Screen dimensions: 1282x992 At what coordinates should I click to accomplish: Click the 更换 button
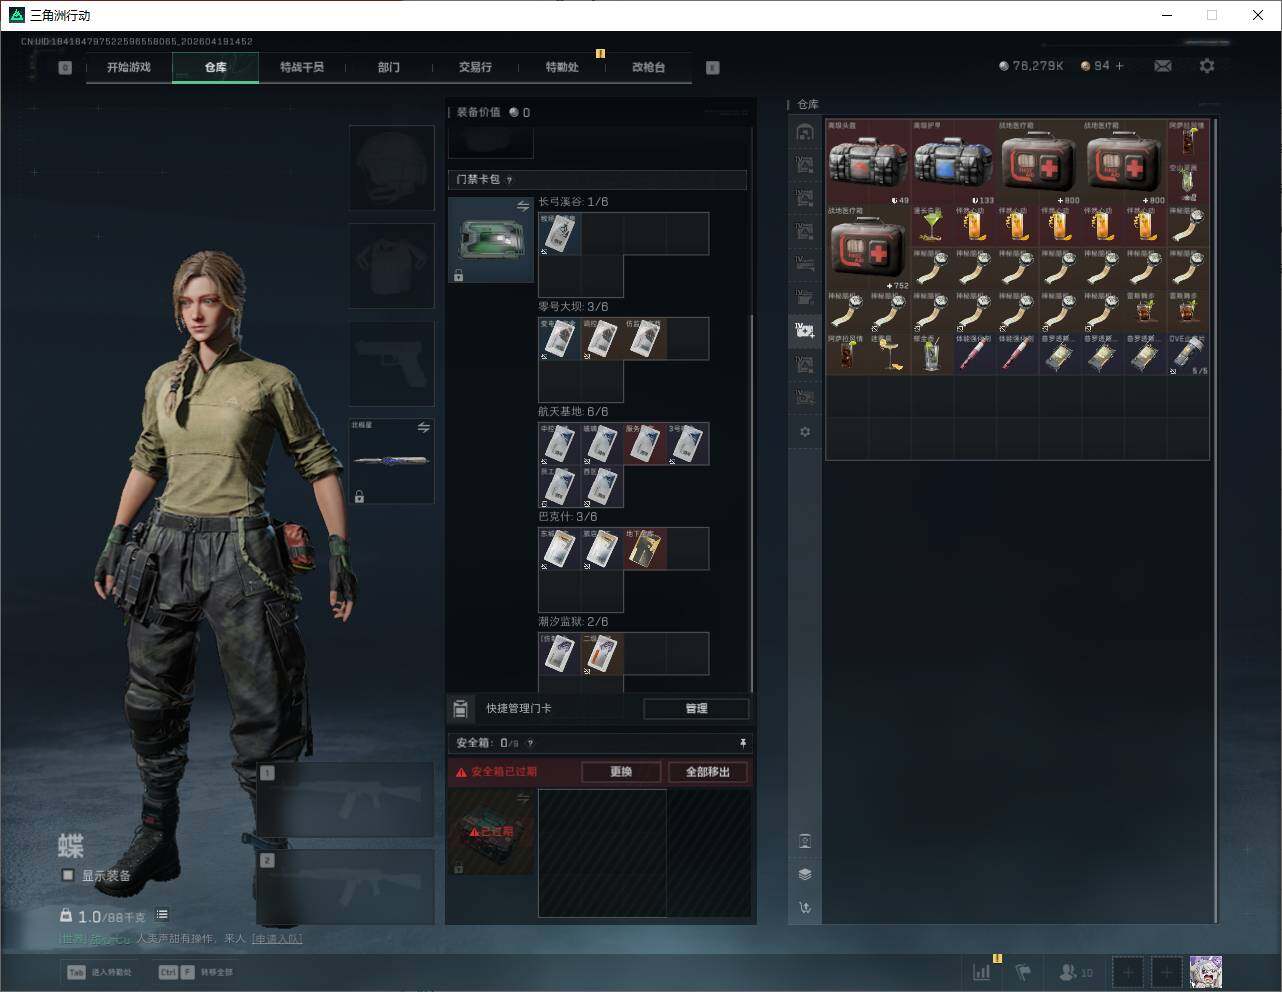[621, 772]
